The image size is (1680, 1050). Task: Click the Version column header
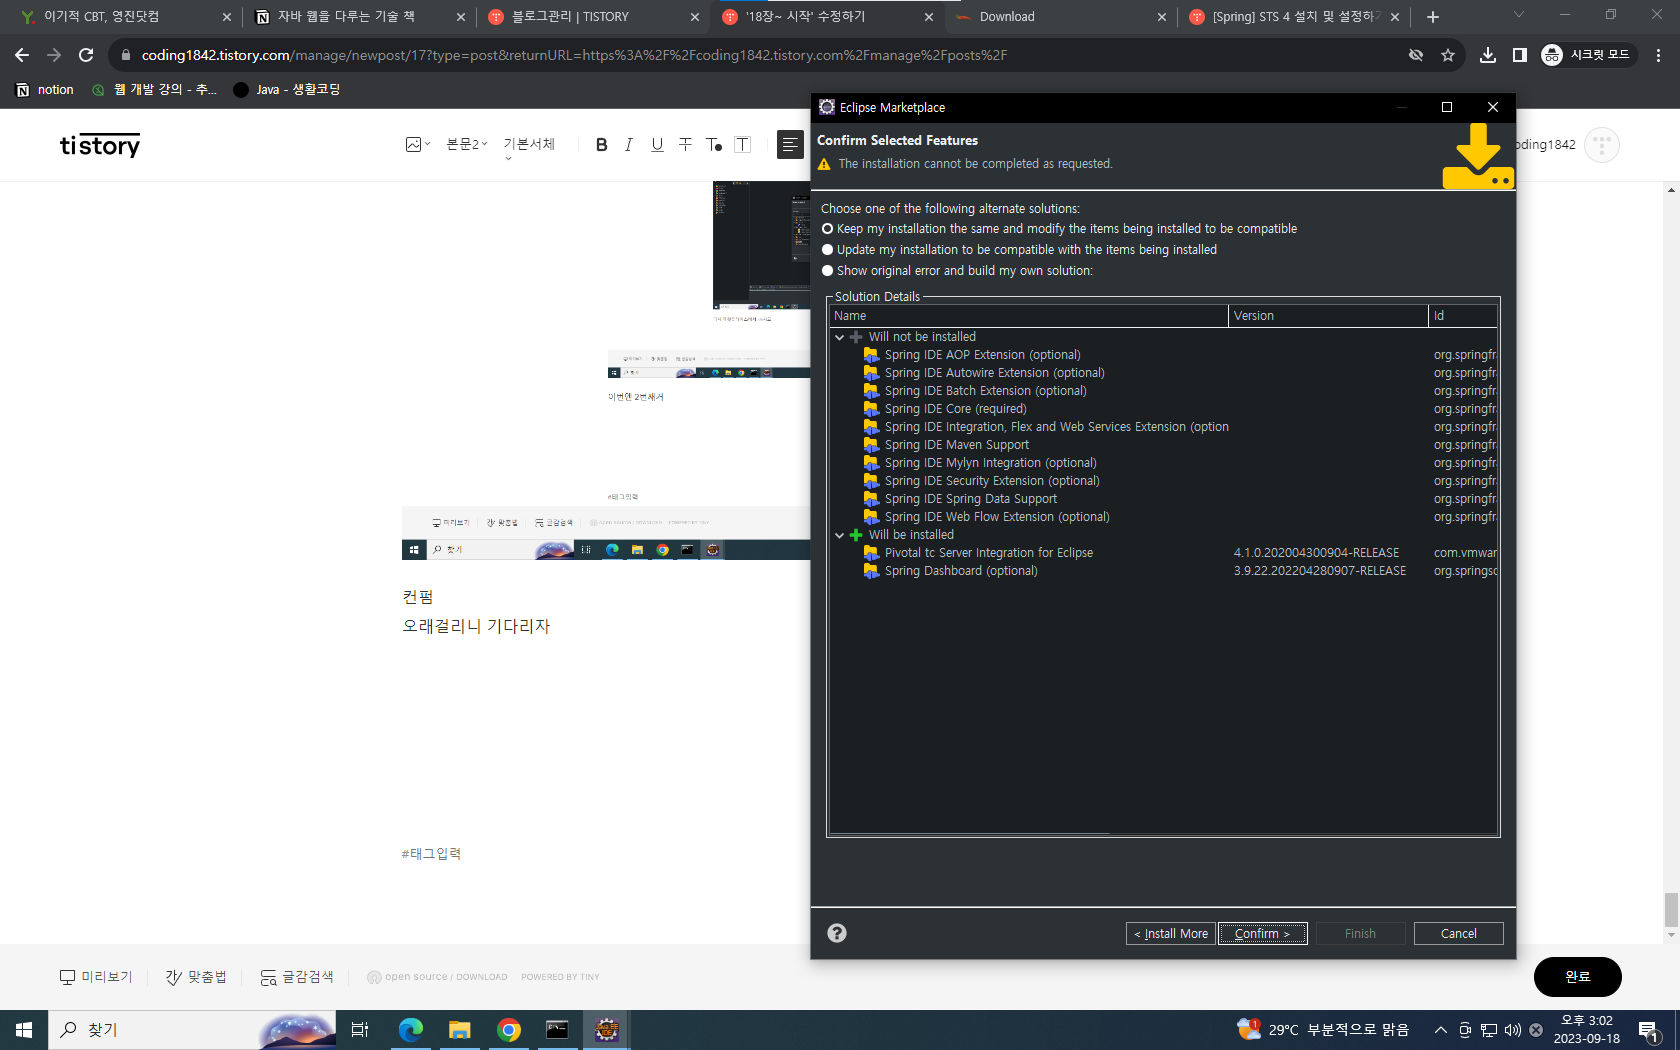tap(1328, 316)
